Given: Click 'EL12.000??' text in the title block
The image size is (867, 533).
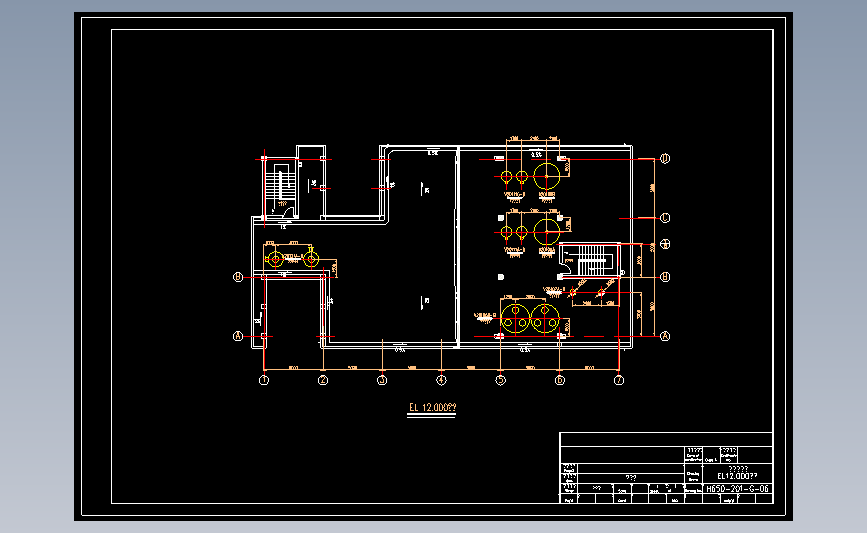Looking at the screenshot, I should pyautogui.click(x=738, y=476).
